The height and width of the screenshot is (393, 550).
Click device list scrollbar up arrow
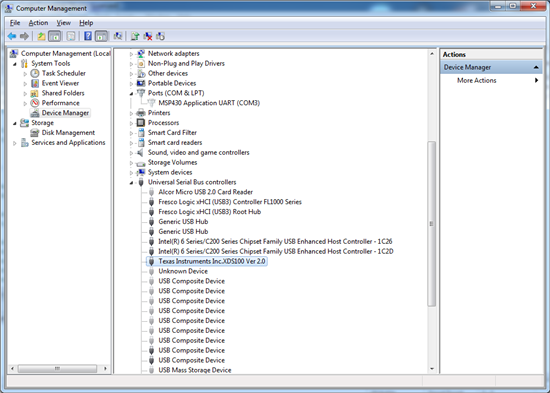(432, 54)
